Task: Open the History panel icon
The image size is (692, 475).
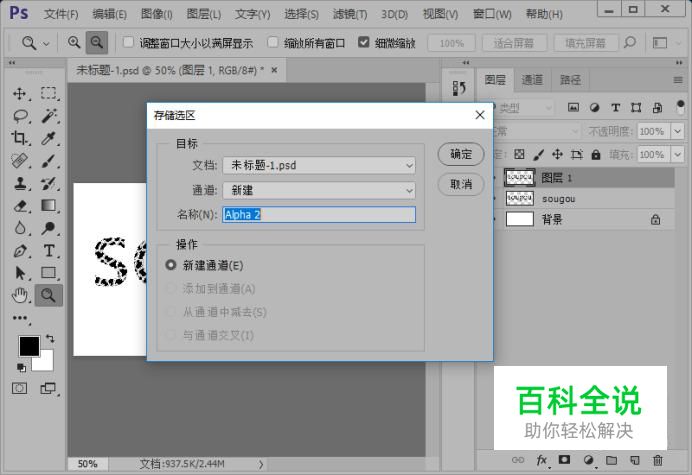Action: (459, 88)
